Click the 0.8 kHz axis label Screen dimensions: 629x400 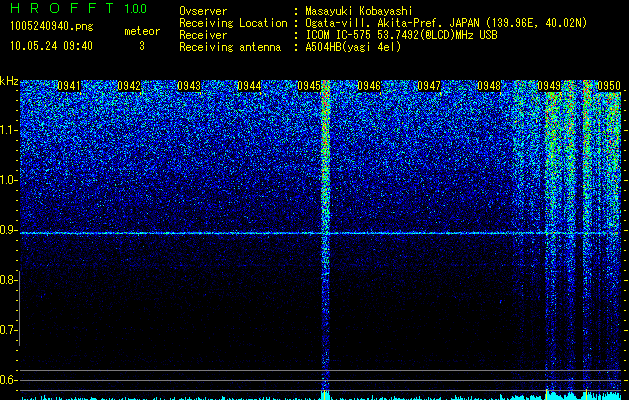click(x=8, y=280)
